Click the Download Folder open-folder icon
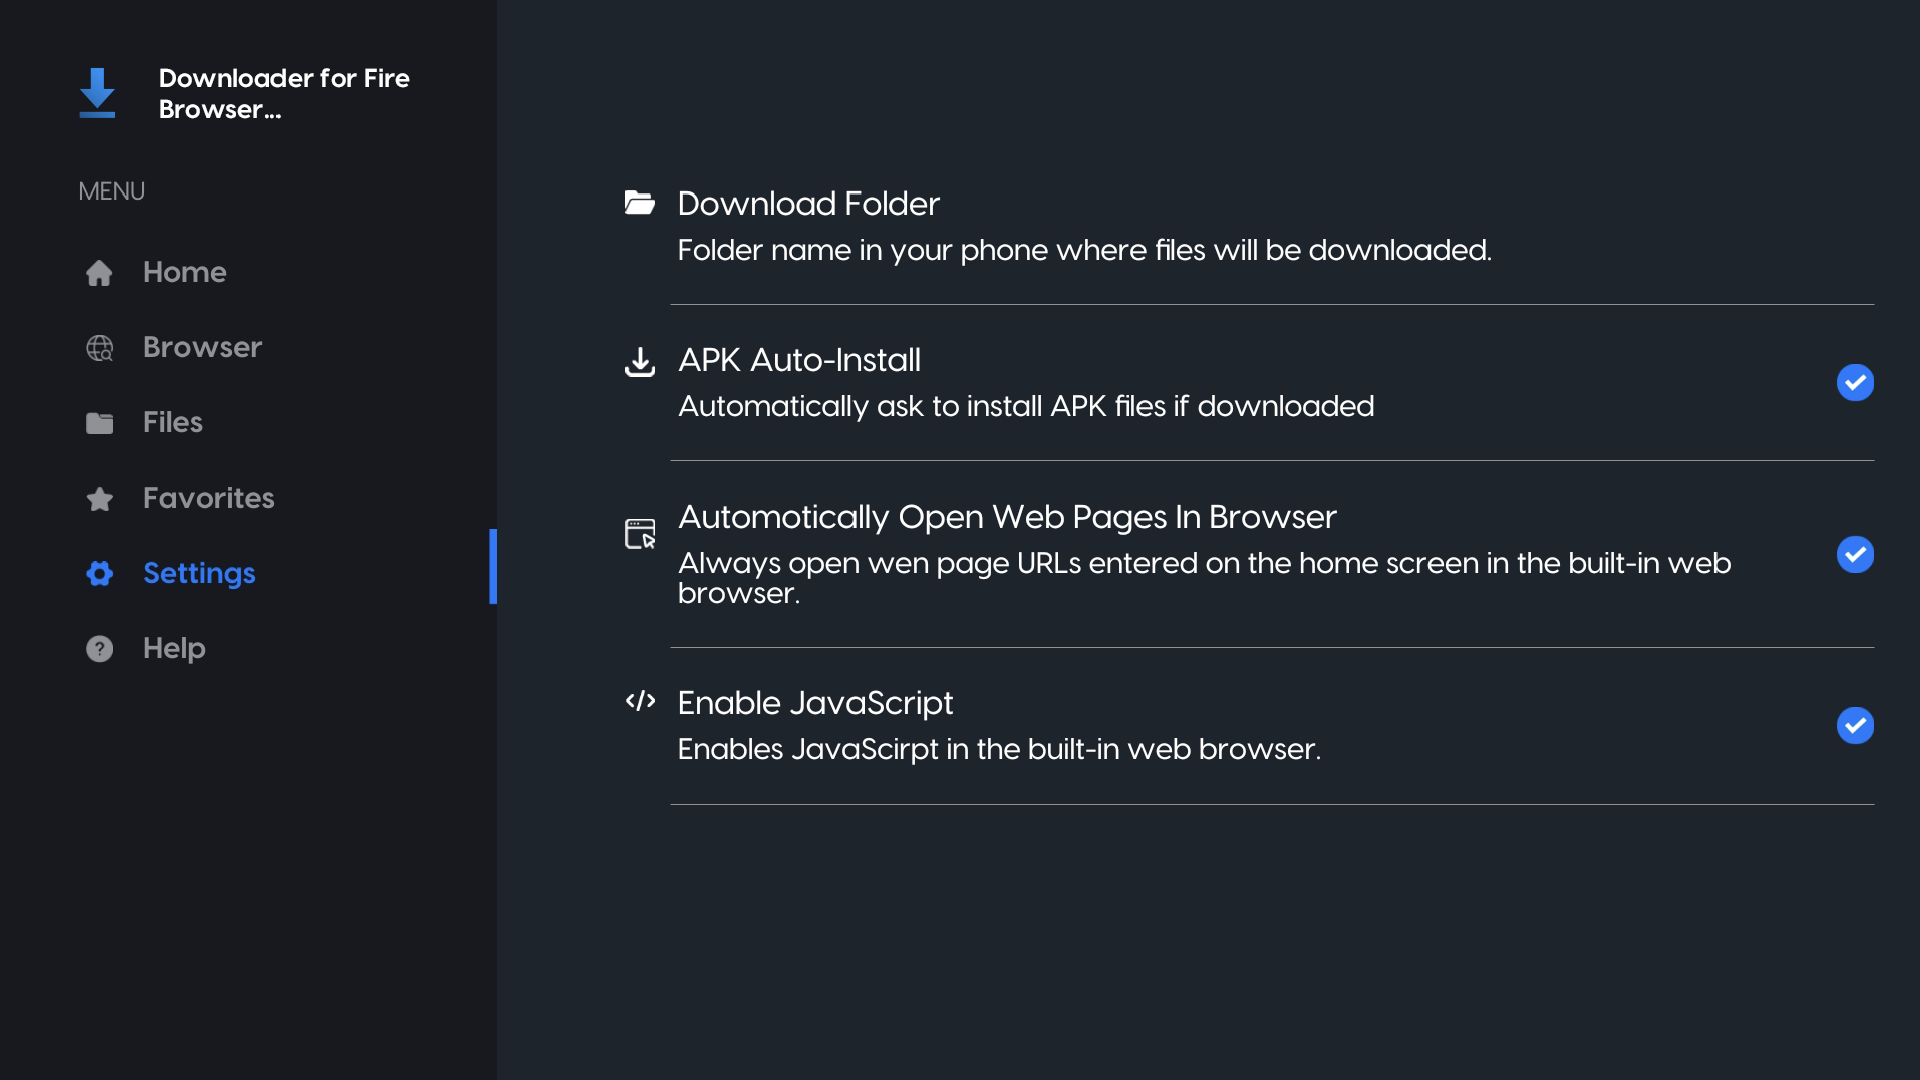The width and height of the screenshot is (1920, 1080). [640, 203]
